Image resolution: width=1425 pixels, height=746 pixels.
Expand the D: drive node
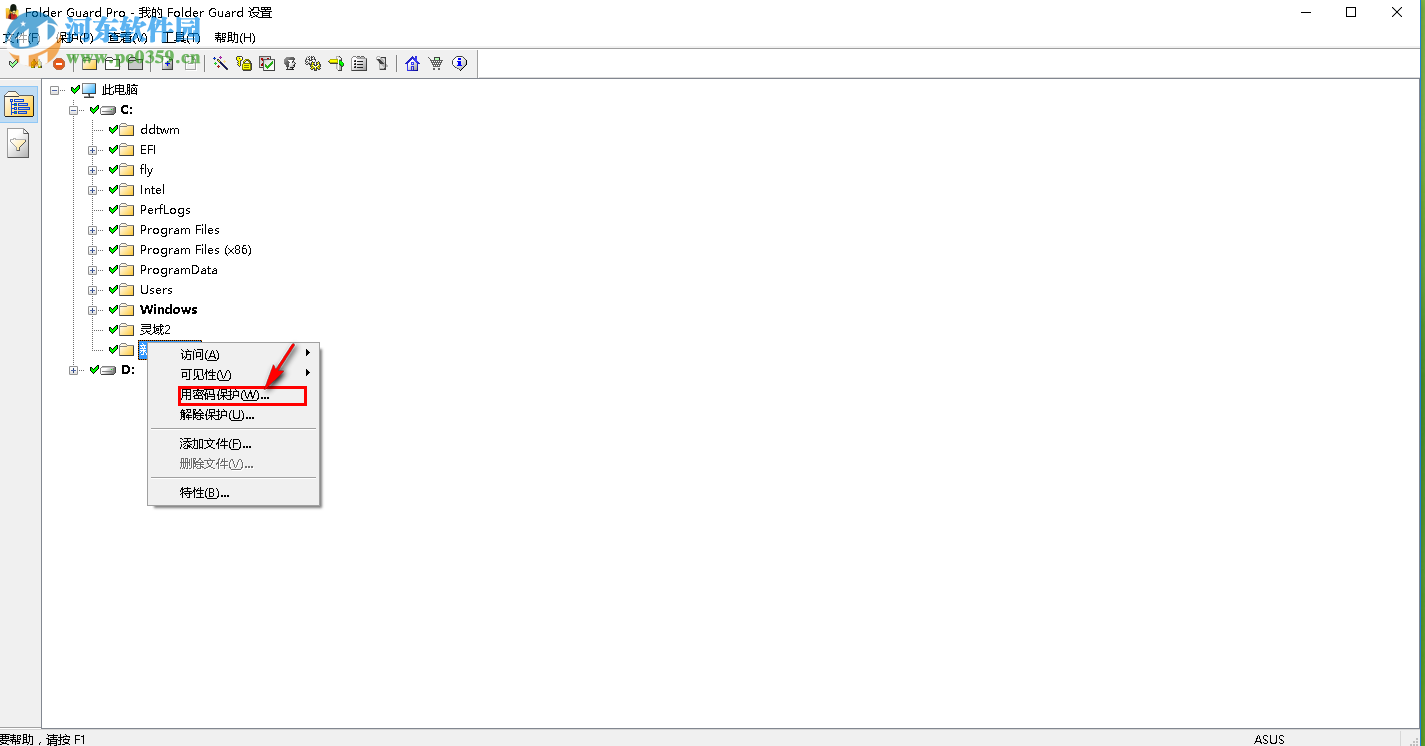73,370
